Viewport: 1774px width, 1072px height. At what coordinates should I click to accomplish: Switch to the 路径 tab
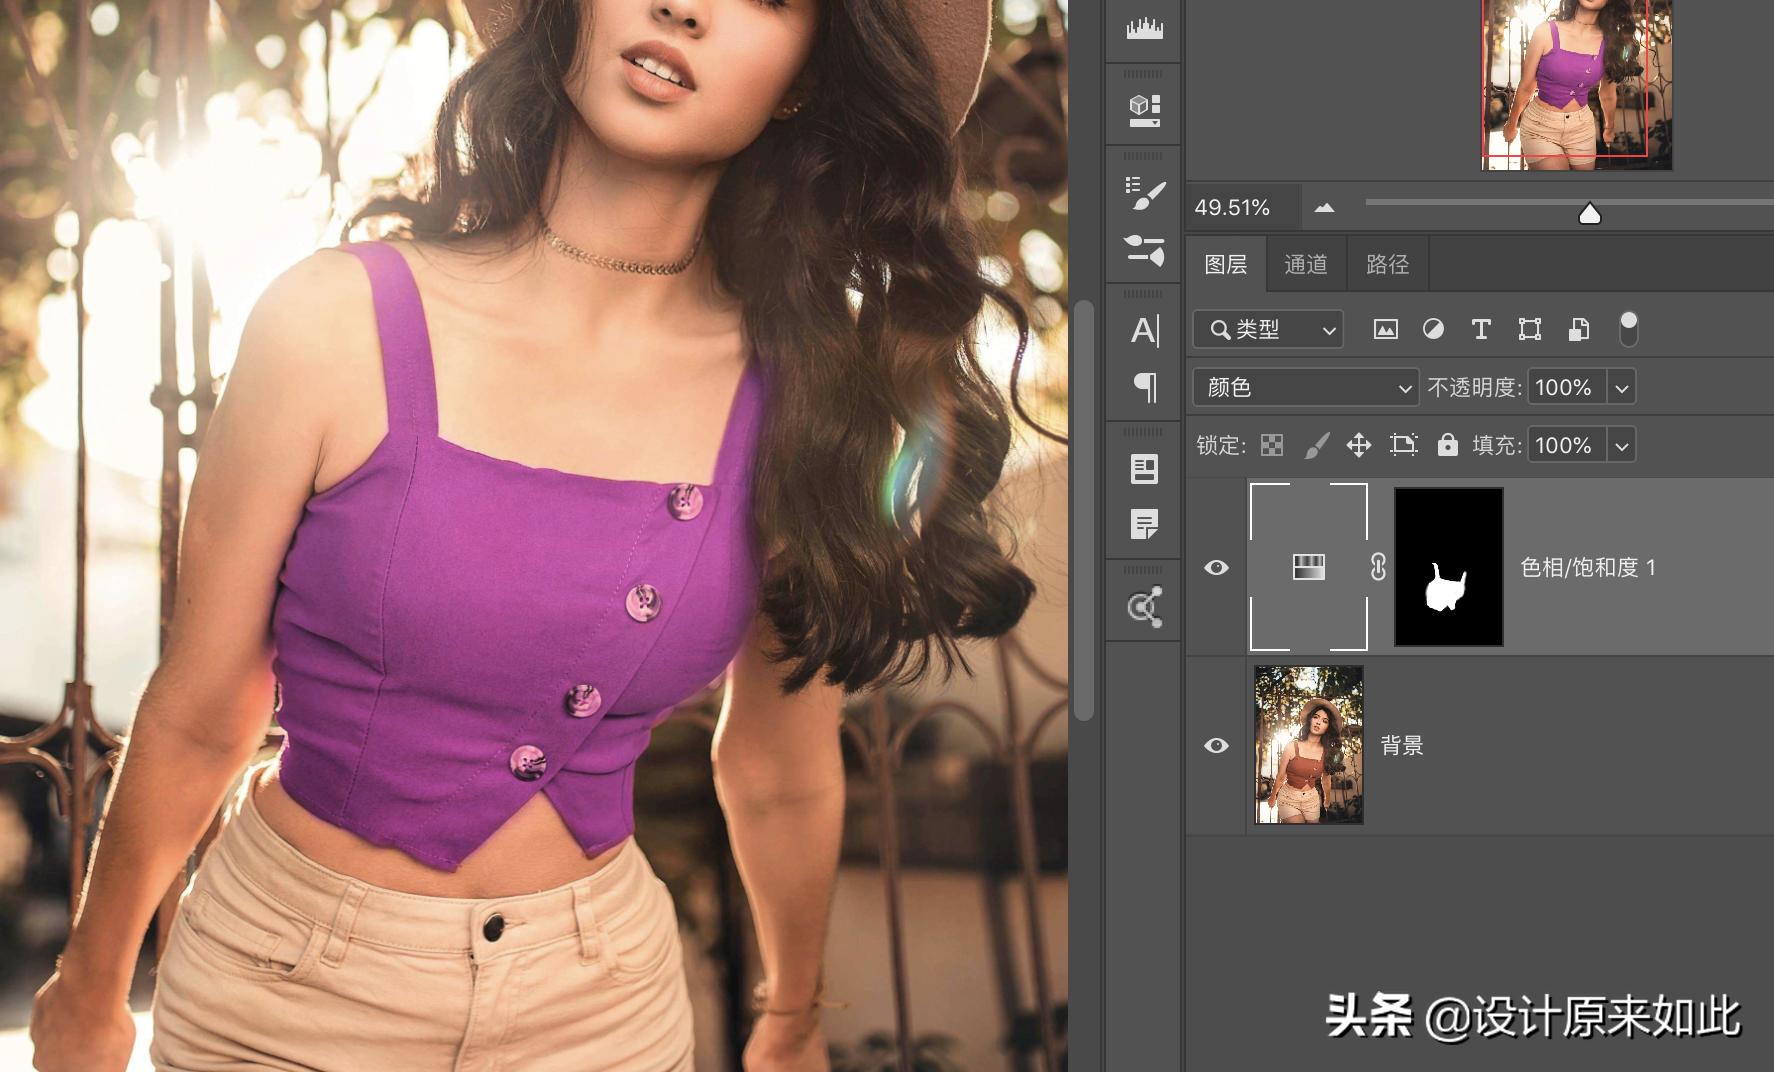1387,264
